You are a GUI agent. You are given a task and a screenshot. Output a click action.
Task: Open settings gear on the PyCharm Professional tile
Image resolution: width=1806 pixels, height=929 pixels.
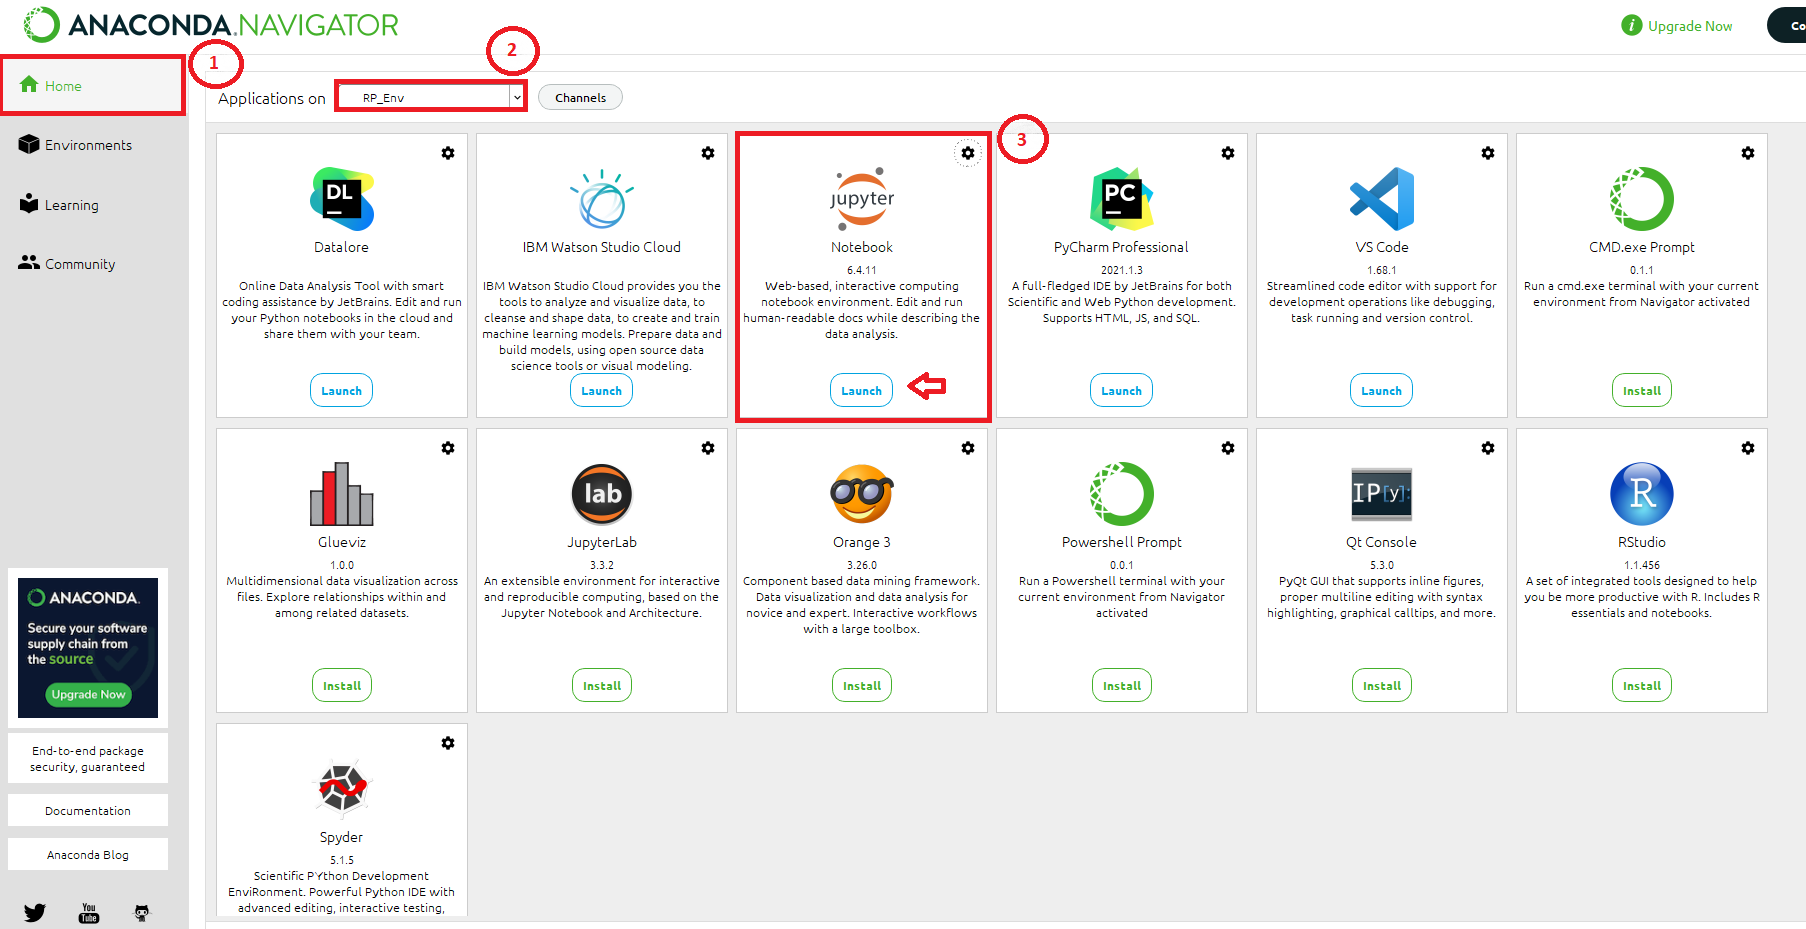1228,153
